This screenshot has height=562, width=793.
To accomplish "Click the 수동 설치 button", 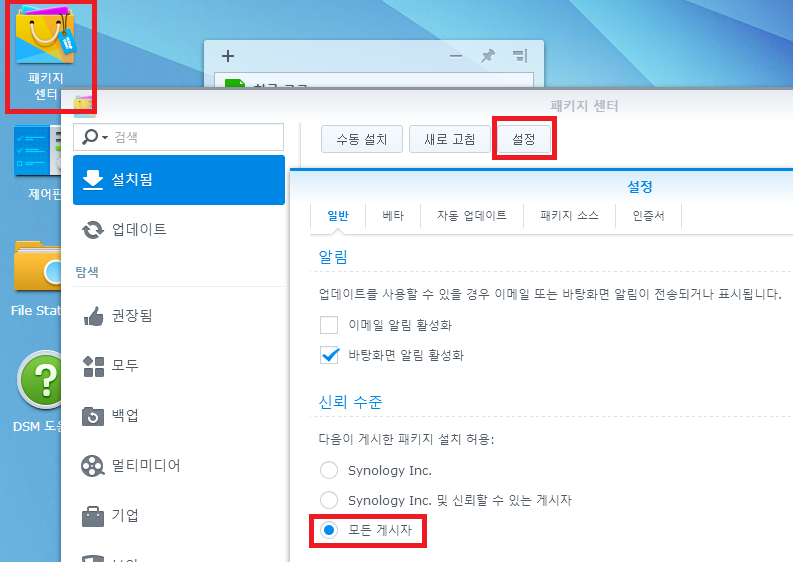I will click(x=361, y=139).
